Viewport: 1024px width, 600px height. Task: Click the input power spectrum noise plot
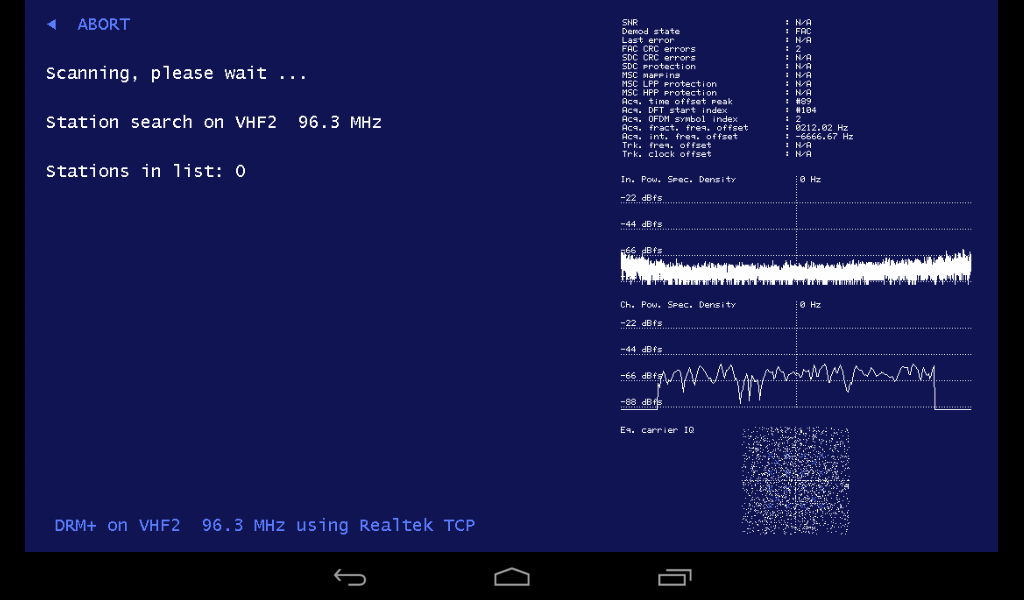coord(796,268)
